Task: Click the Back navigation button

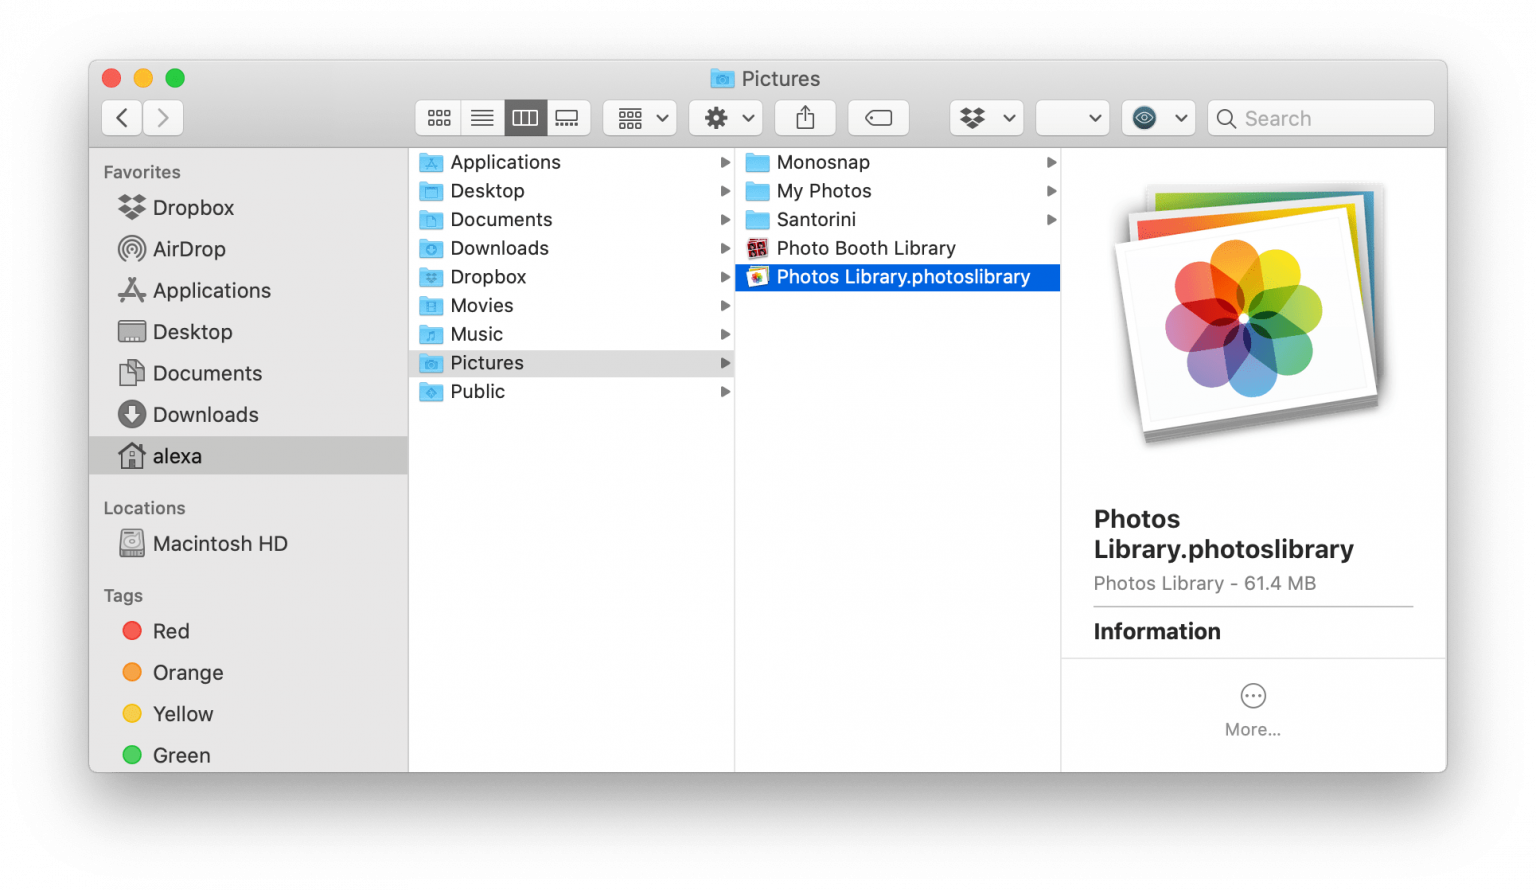Action: pos(121,117)
